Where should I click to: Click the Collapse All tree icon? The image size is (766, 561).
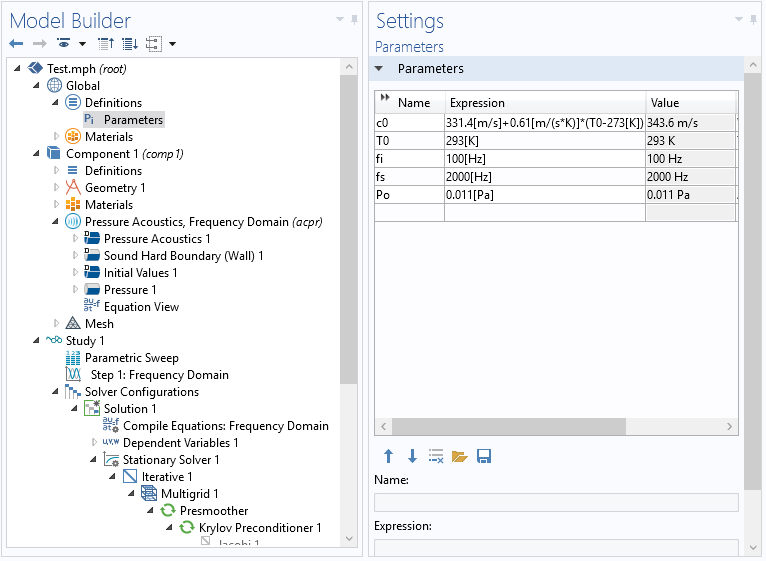pos(106,44)
